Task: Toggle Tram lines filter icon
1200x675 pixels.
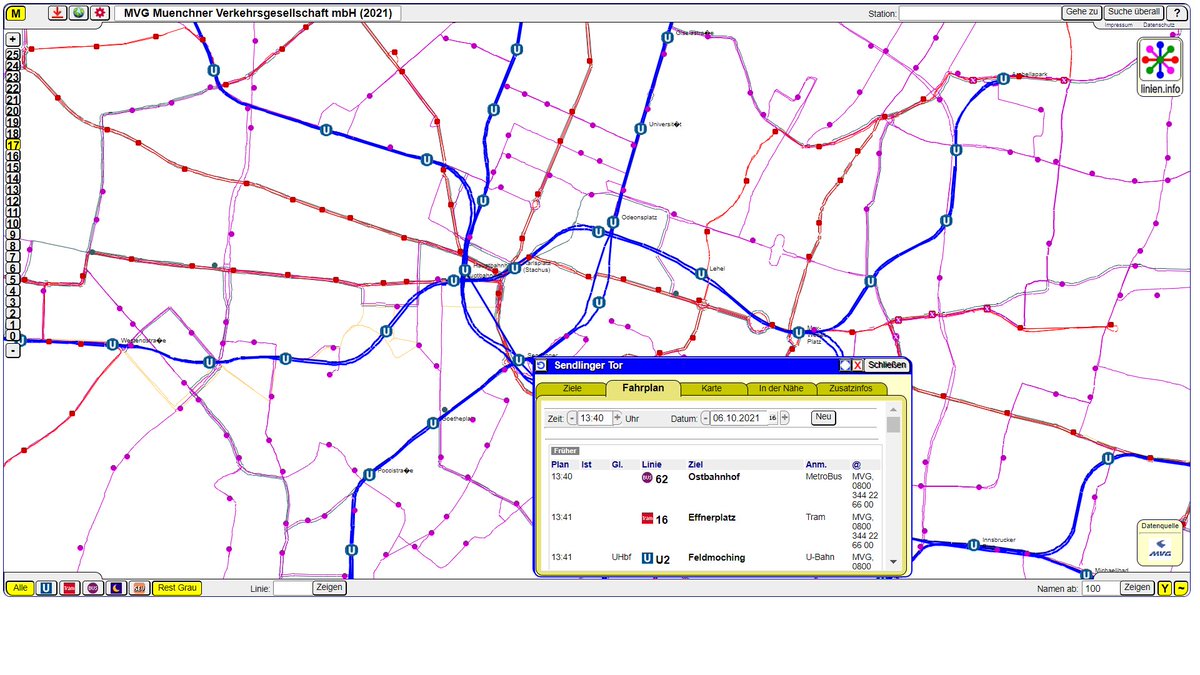Action: (x=69, y=588)
